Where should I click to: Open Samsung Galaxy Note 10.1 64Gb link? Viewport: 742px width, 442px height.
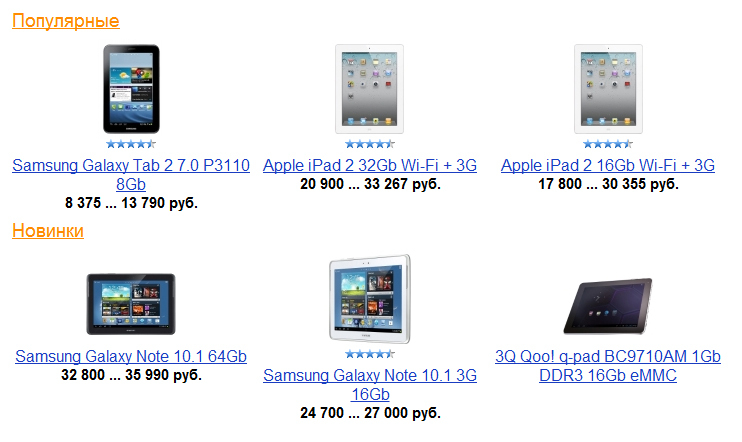click(131, 356)
